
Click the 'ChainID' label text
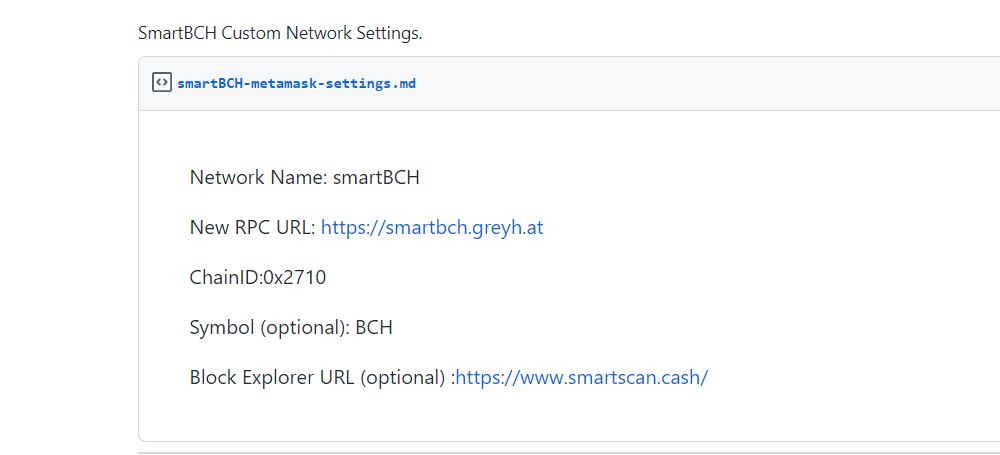[224, 278]
